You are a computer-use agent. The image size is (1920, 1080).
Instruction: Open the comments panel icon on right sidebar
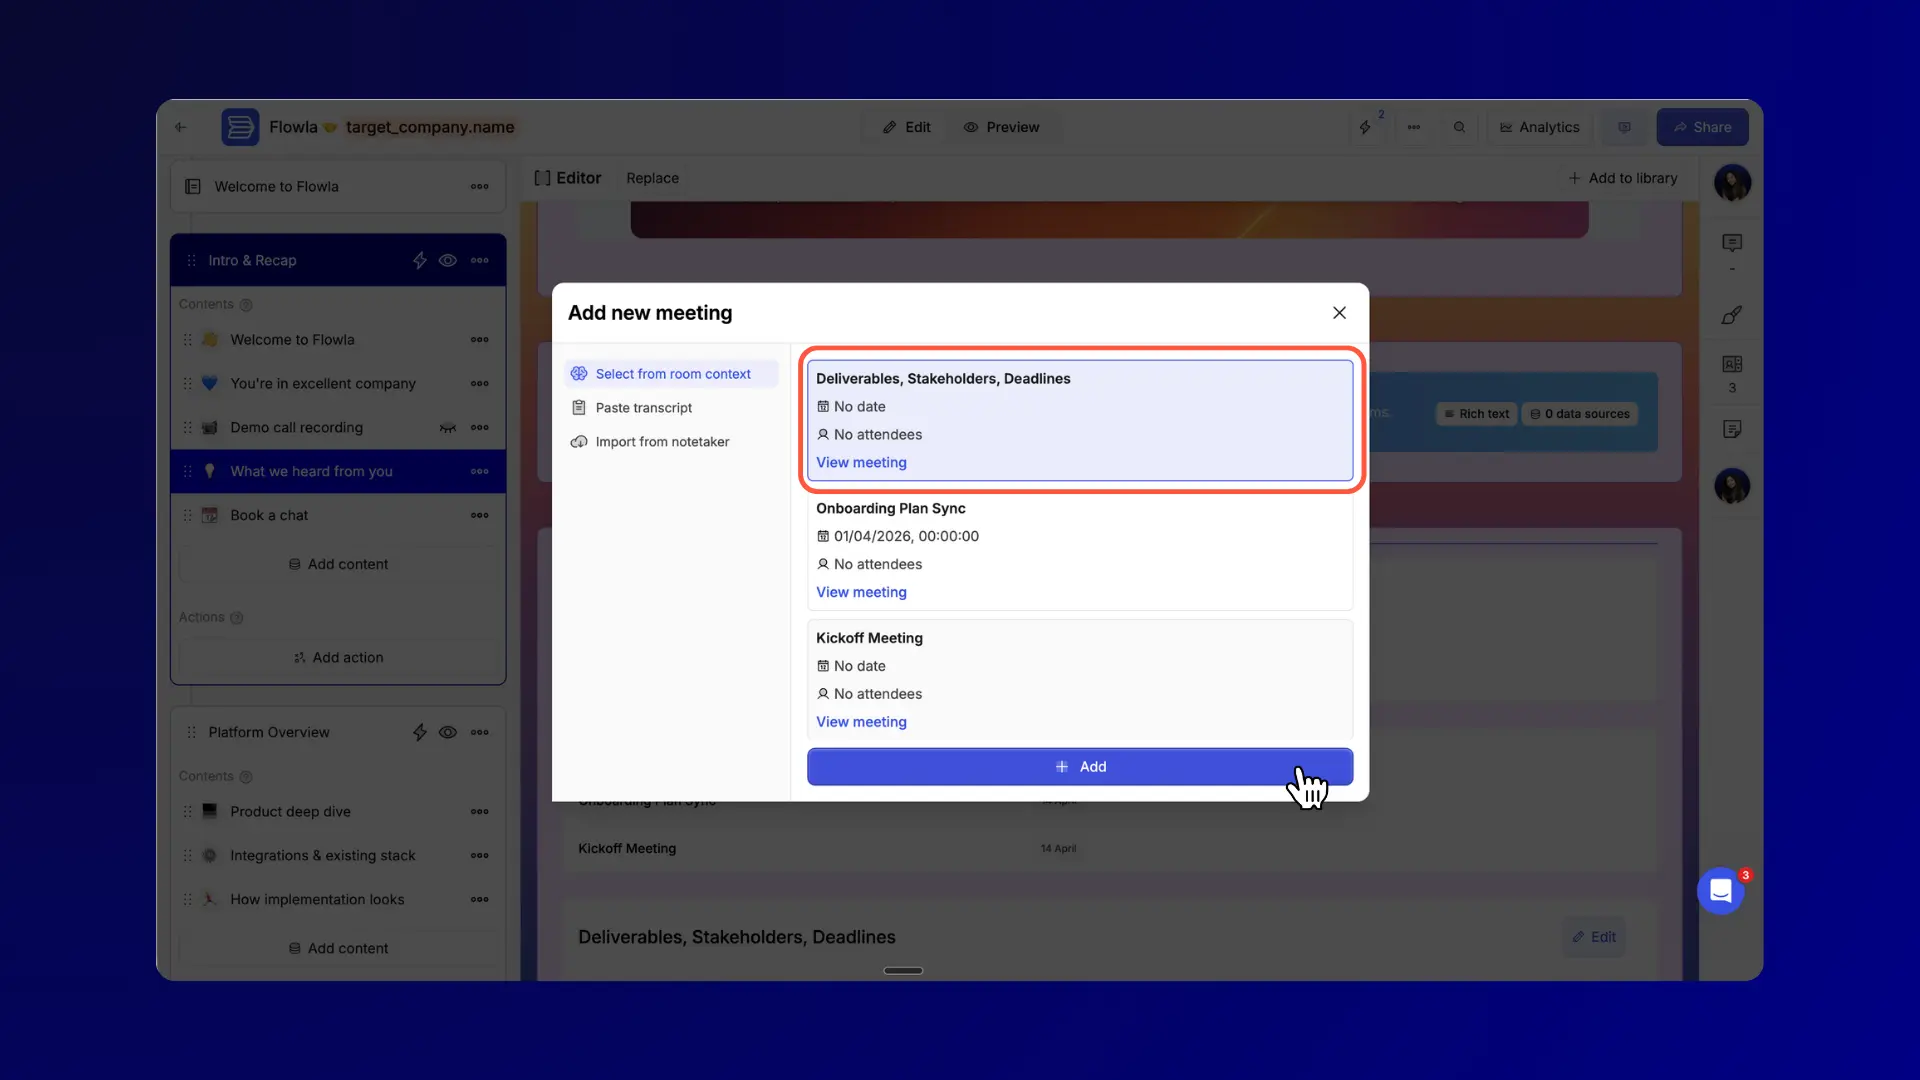click(x=1732, y=243)
